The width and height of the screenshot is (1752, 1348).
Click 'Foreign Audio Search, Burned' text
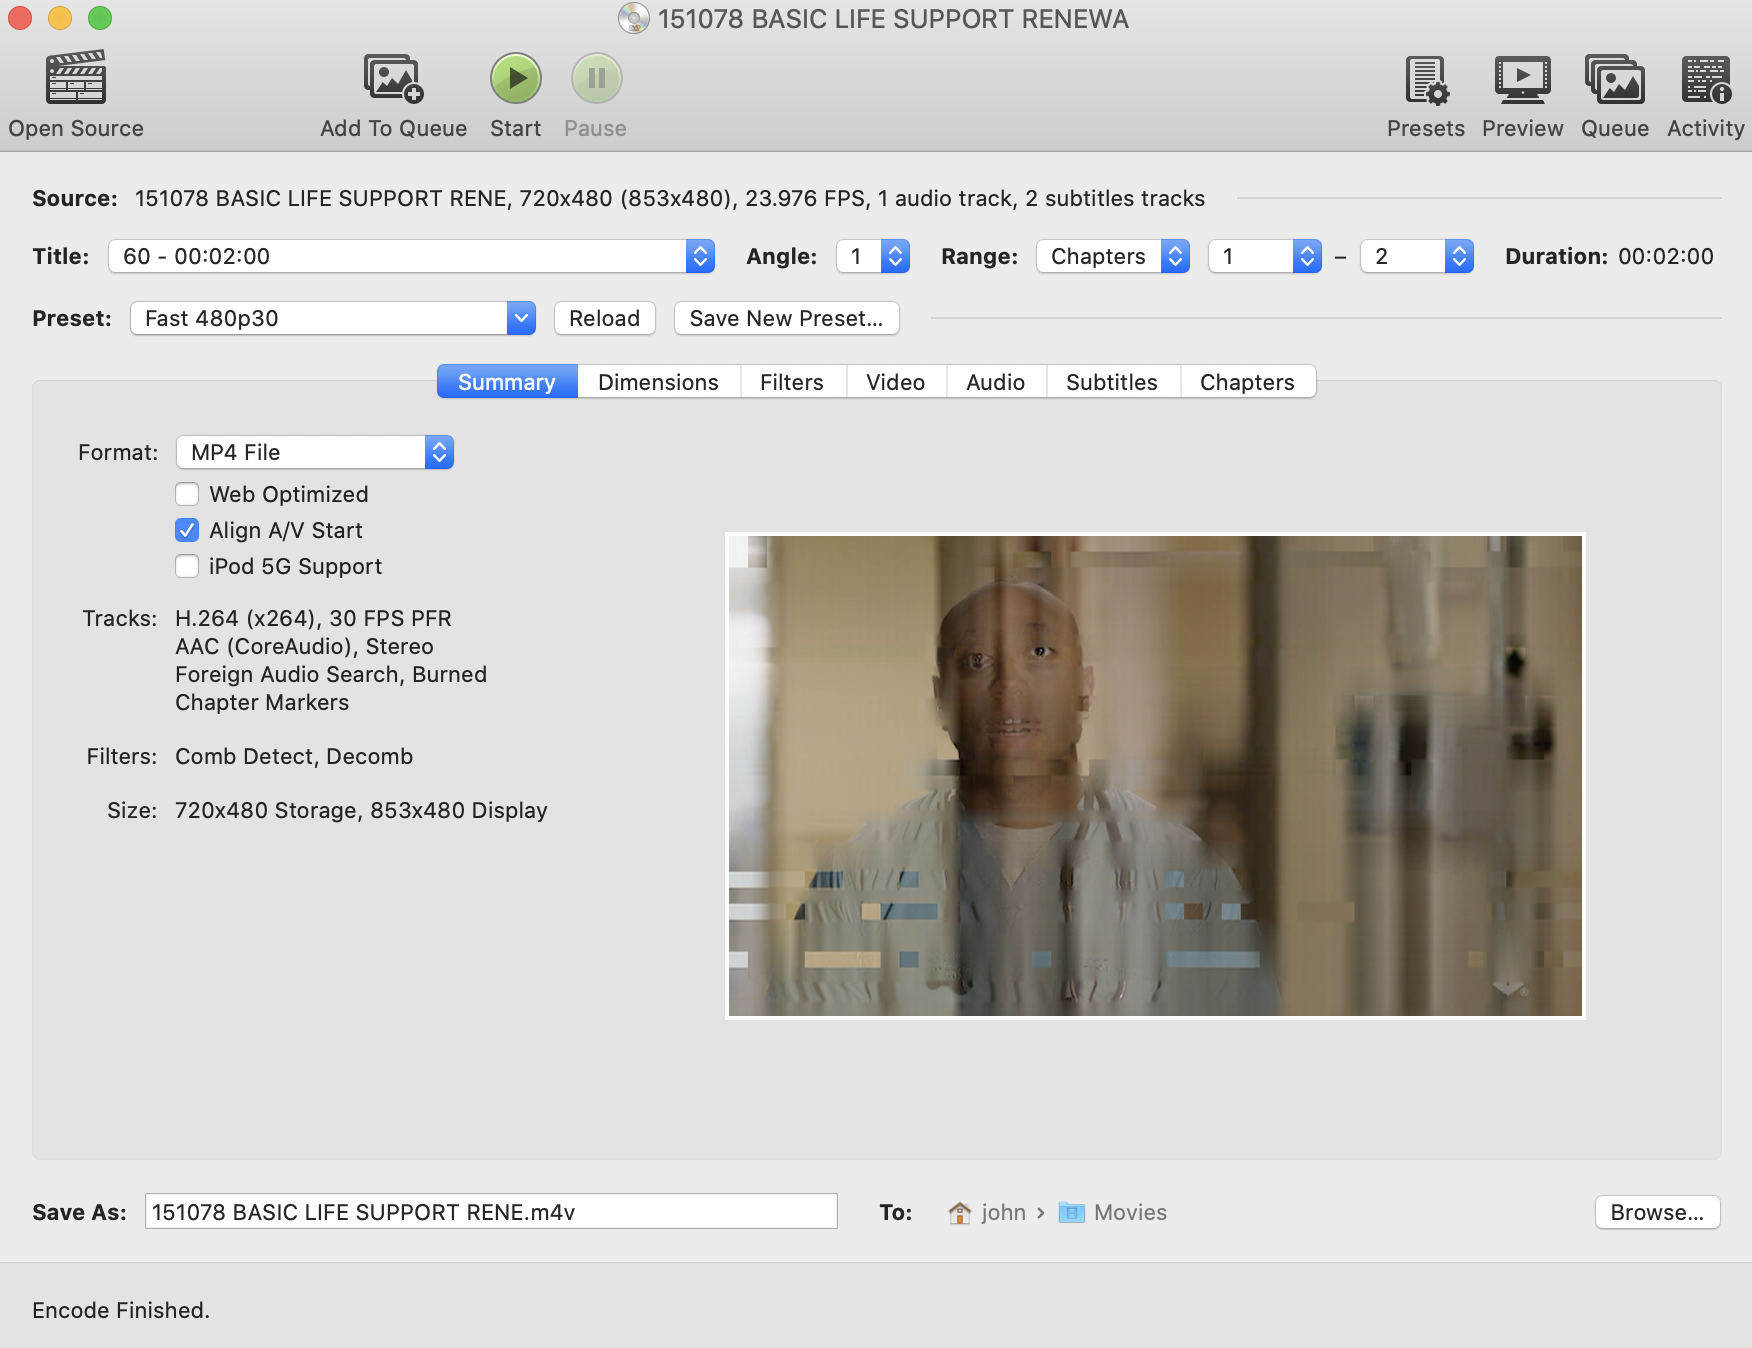pyautogui.click(x=331, y=674)
